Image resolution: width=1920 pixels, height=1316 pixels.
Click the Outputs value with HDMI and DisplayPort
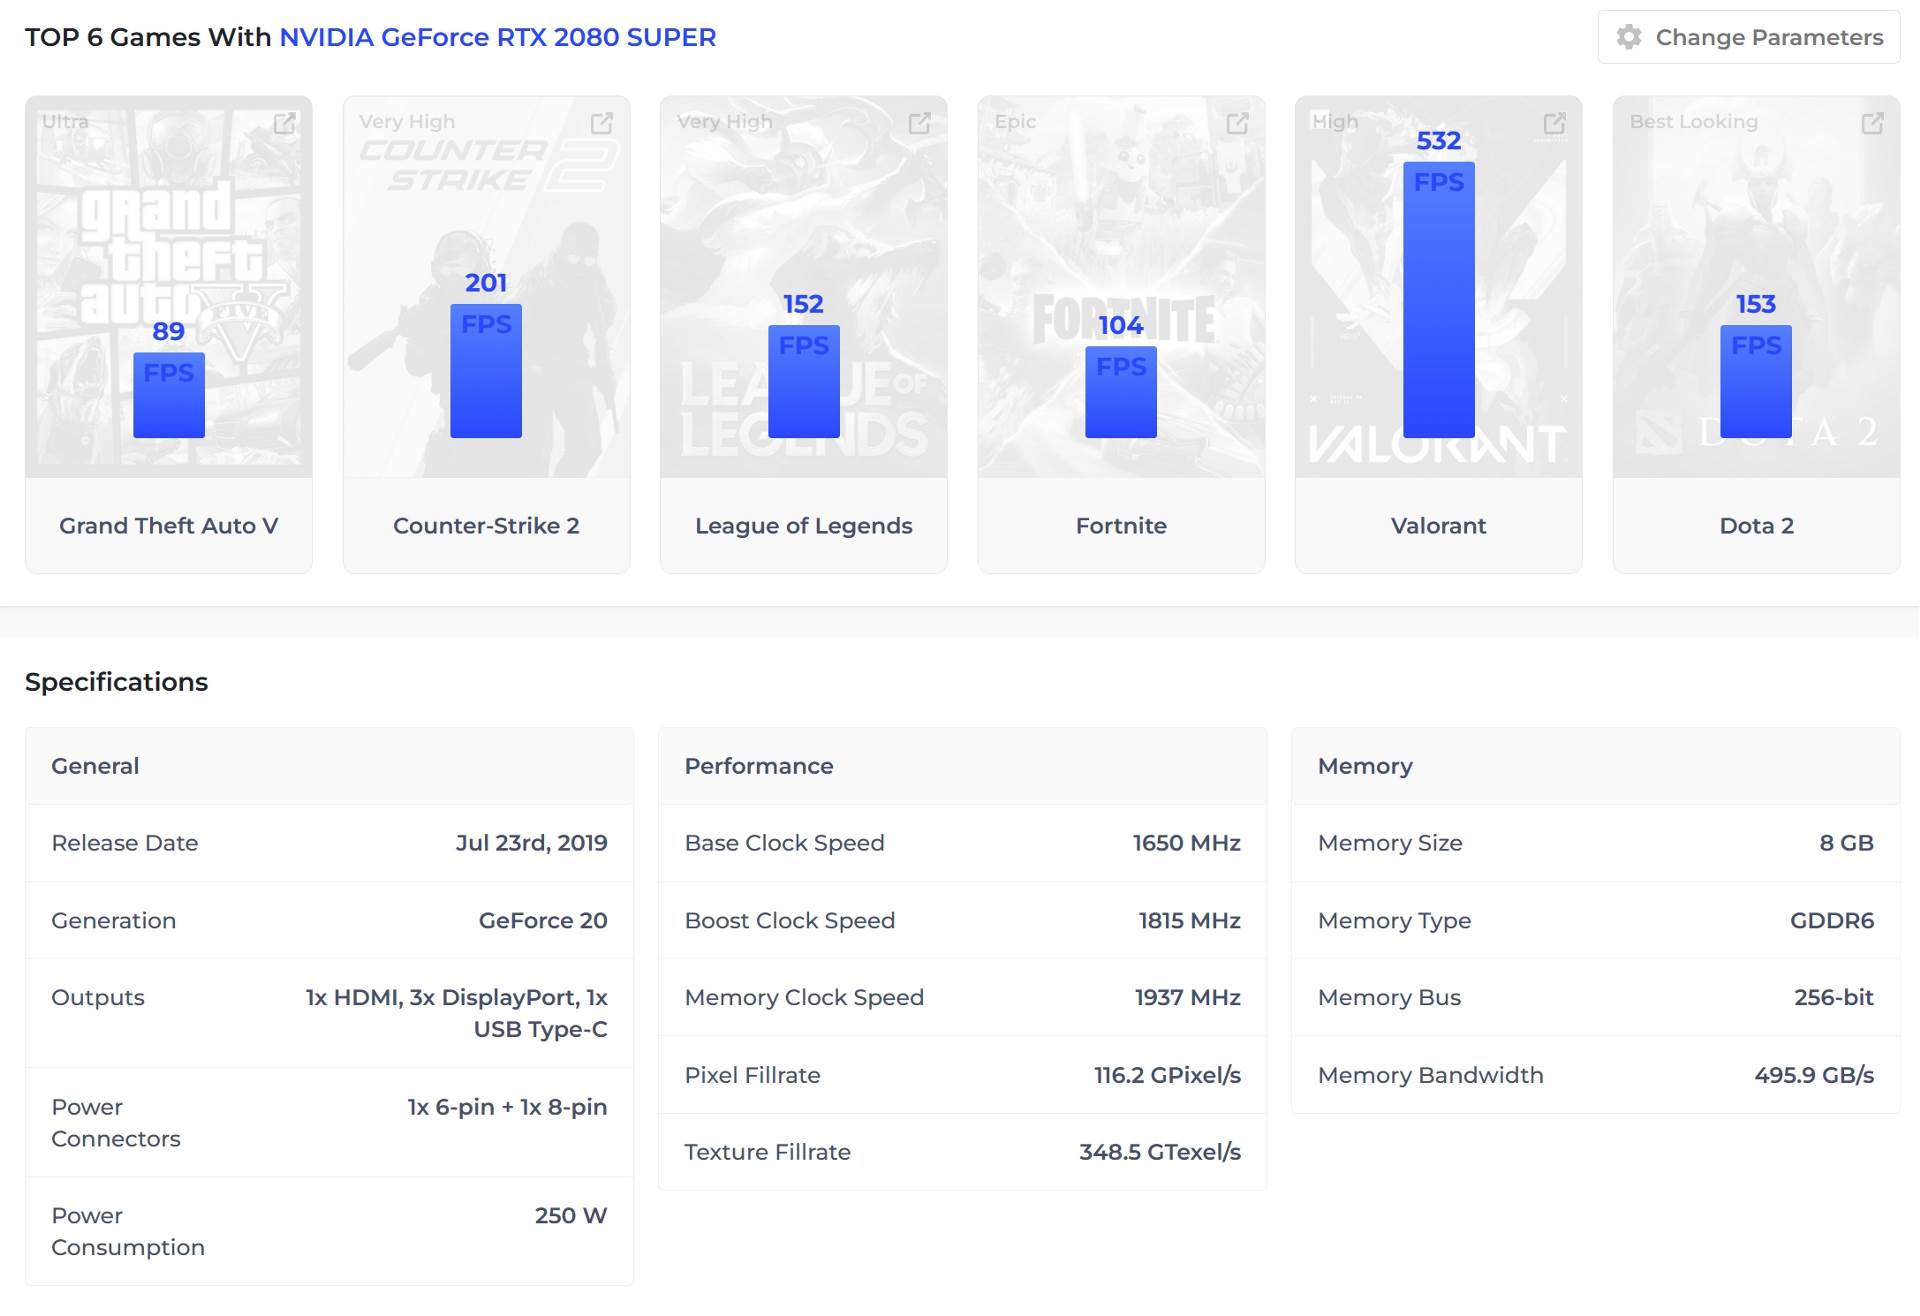(x=457, y=1013)
